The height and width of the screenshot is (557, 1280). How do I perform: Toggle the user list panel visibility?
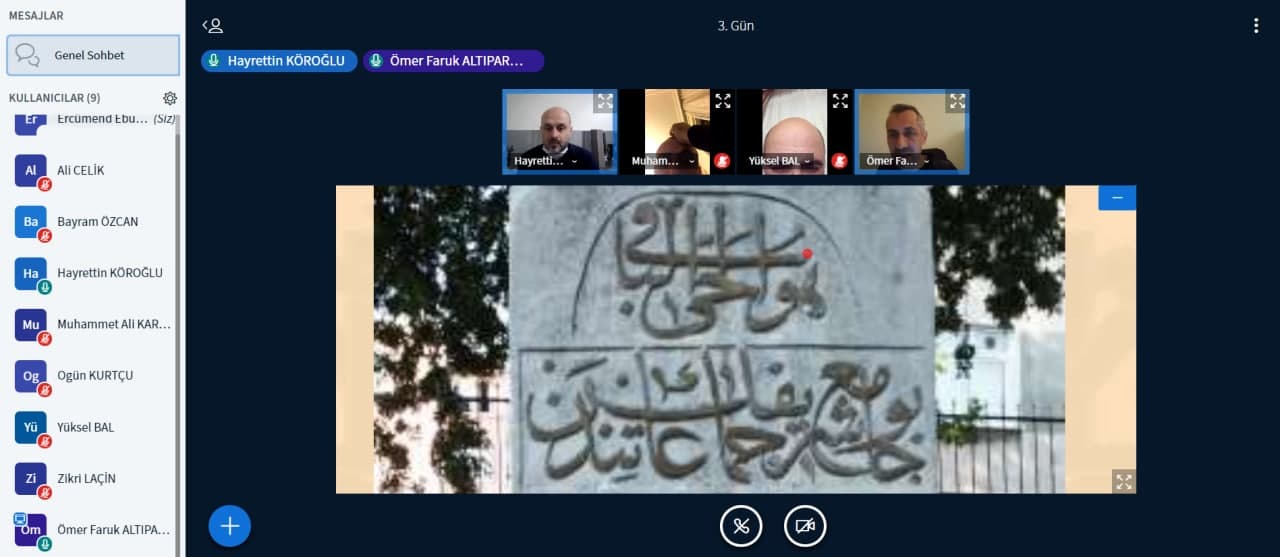pyautogui.click(x=212, y=26)
